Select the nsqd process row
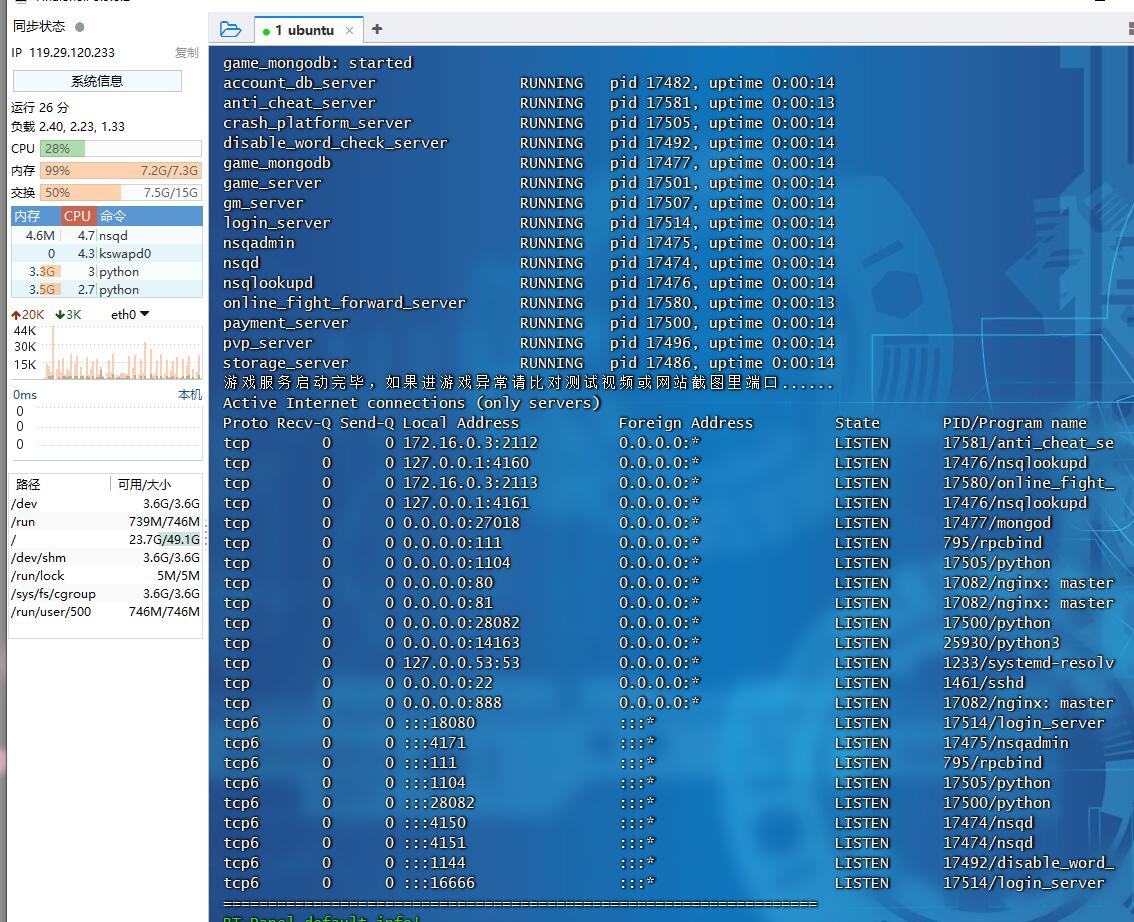Screen dimensions: 1134x922 coord(106,235)
